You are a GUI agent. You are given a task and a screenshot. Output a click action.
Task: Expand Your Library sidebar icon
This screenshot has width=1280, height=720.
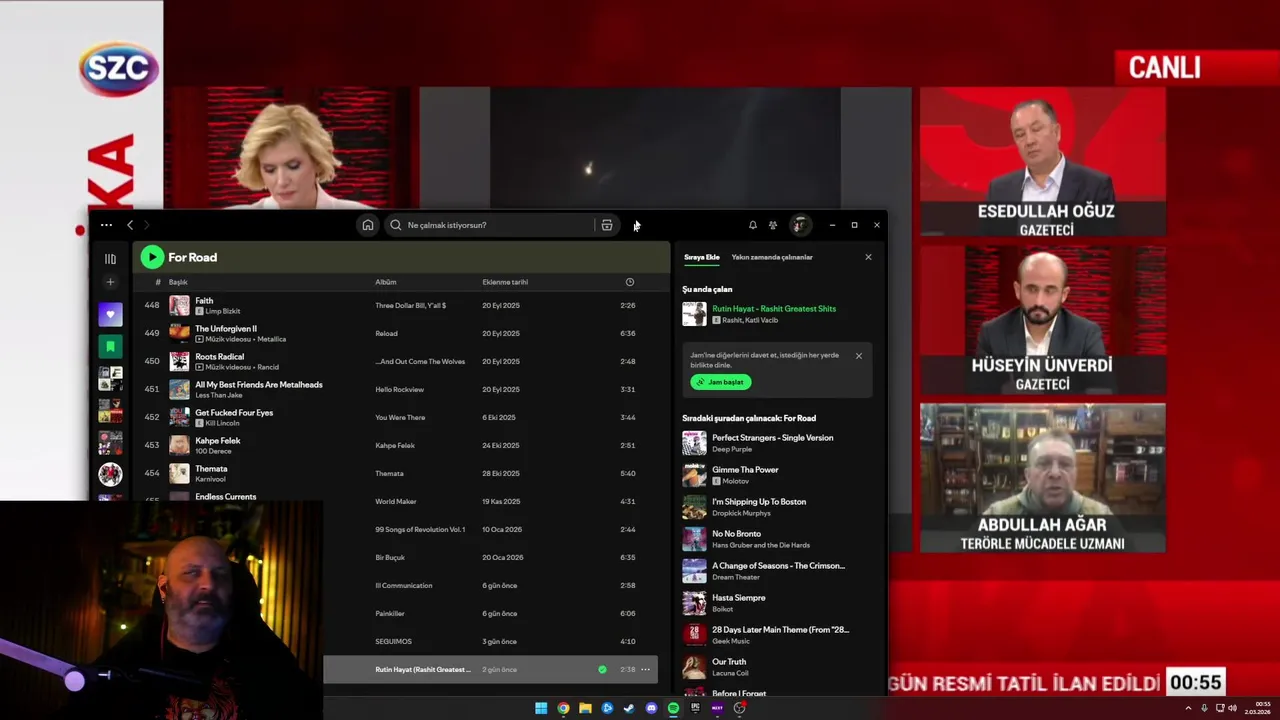pos(110,258)
